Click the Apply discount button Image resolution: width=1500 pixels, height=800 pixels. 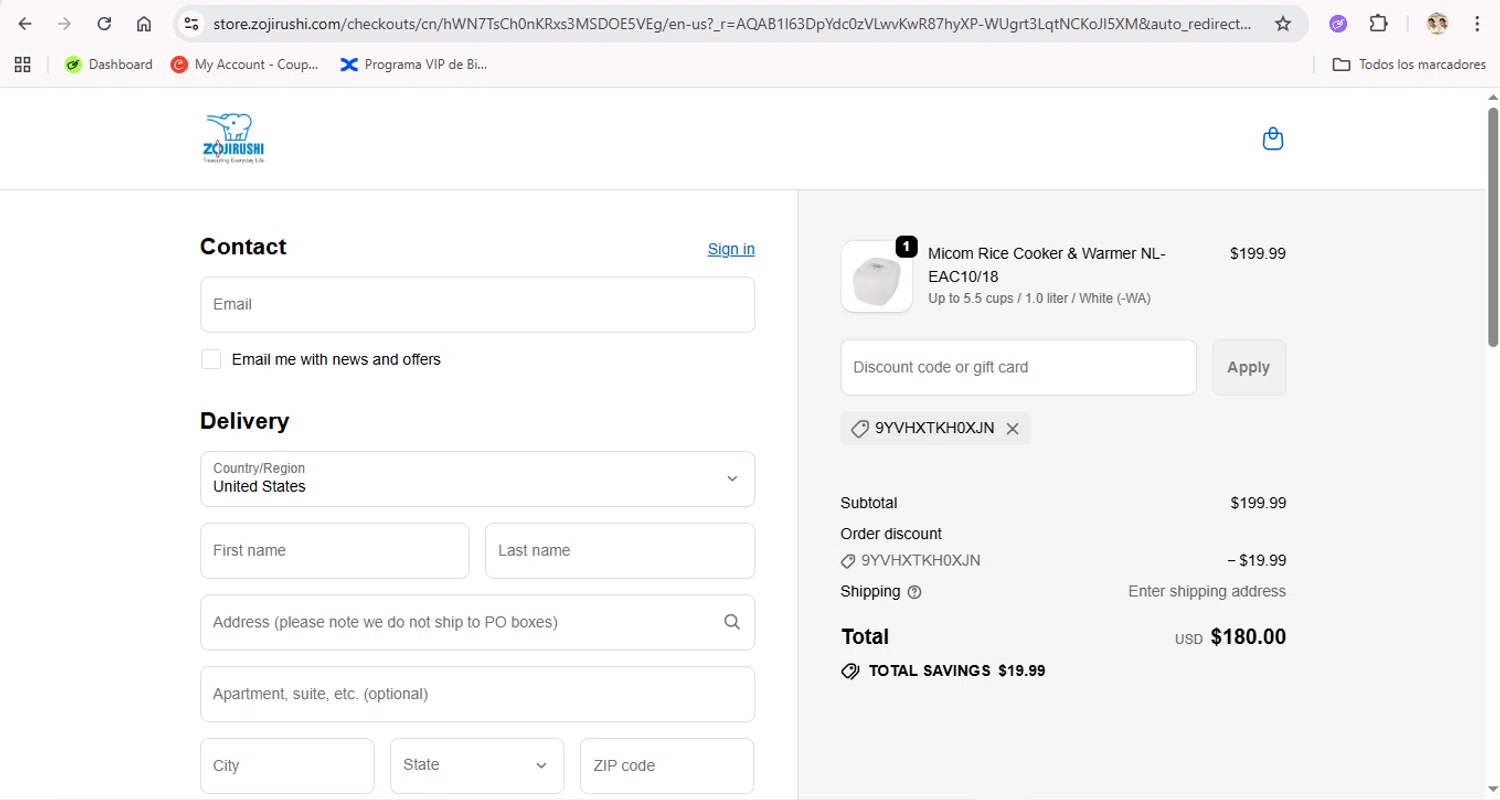[1249, 367]
